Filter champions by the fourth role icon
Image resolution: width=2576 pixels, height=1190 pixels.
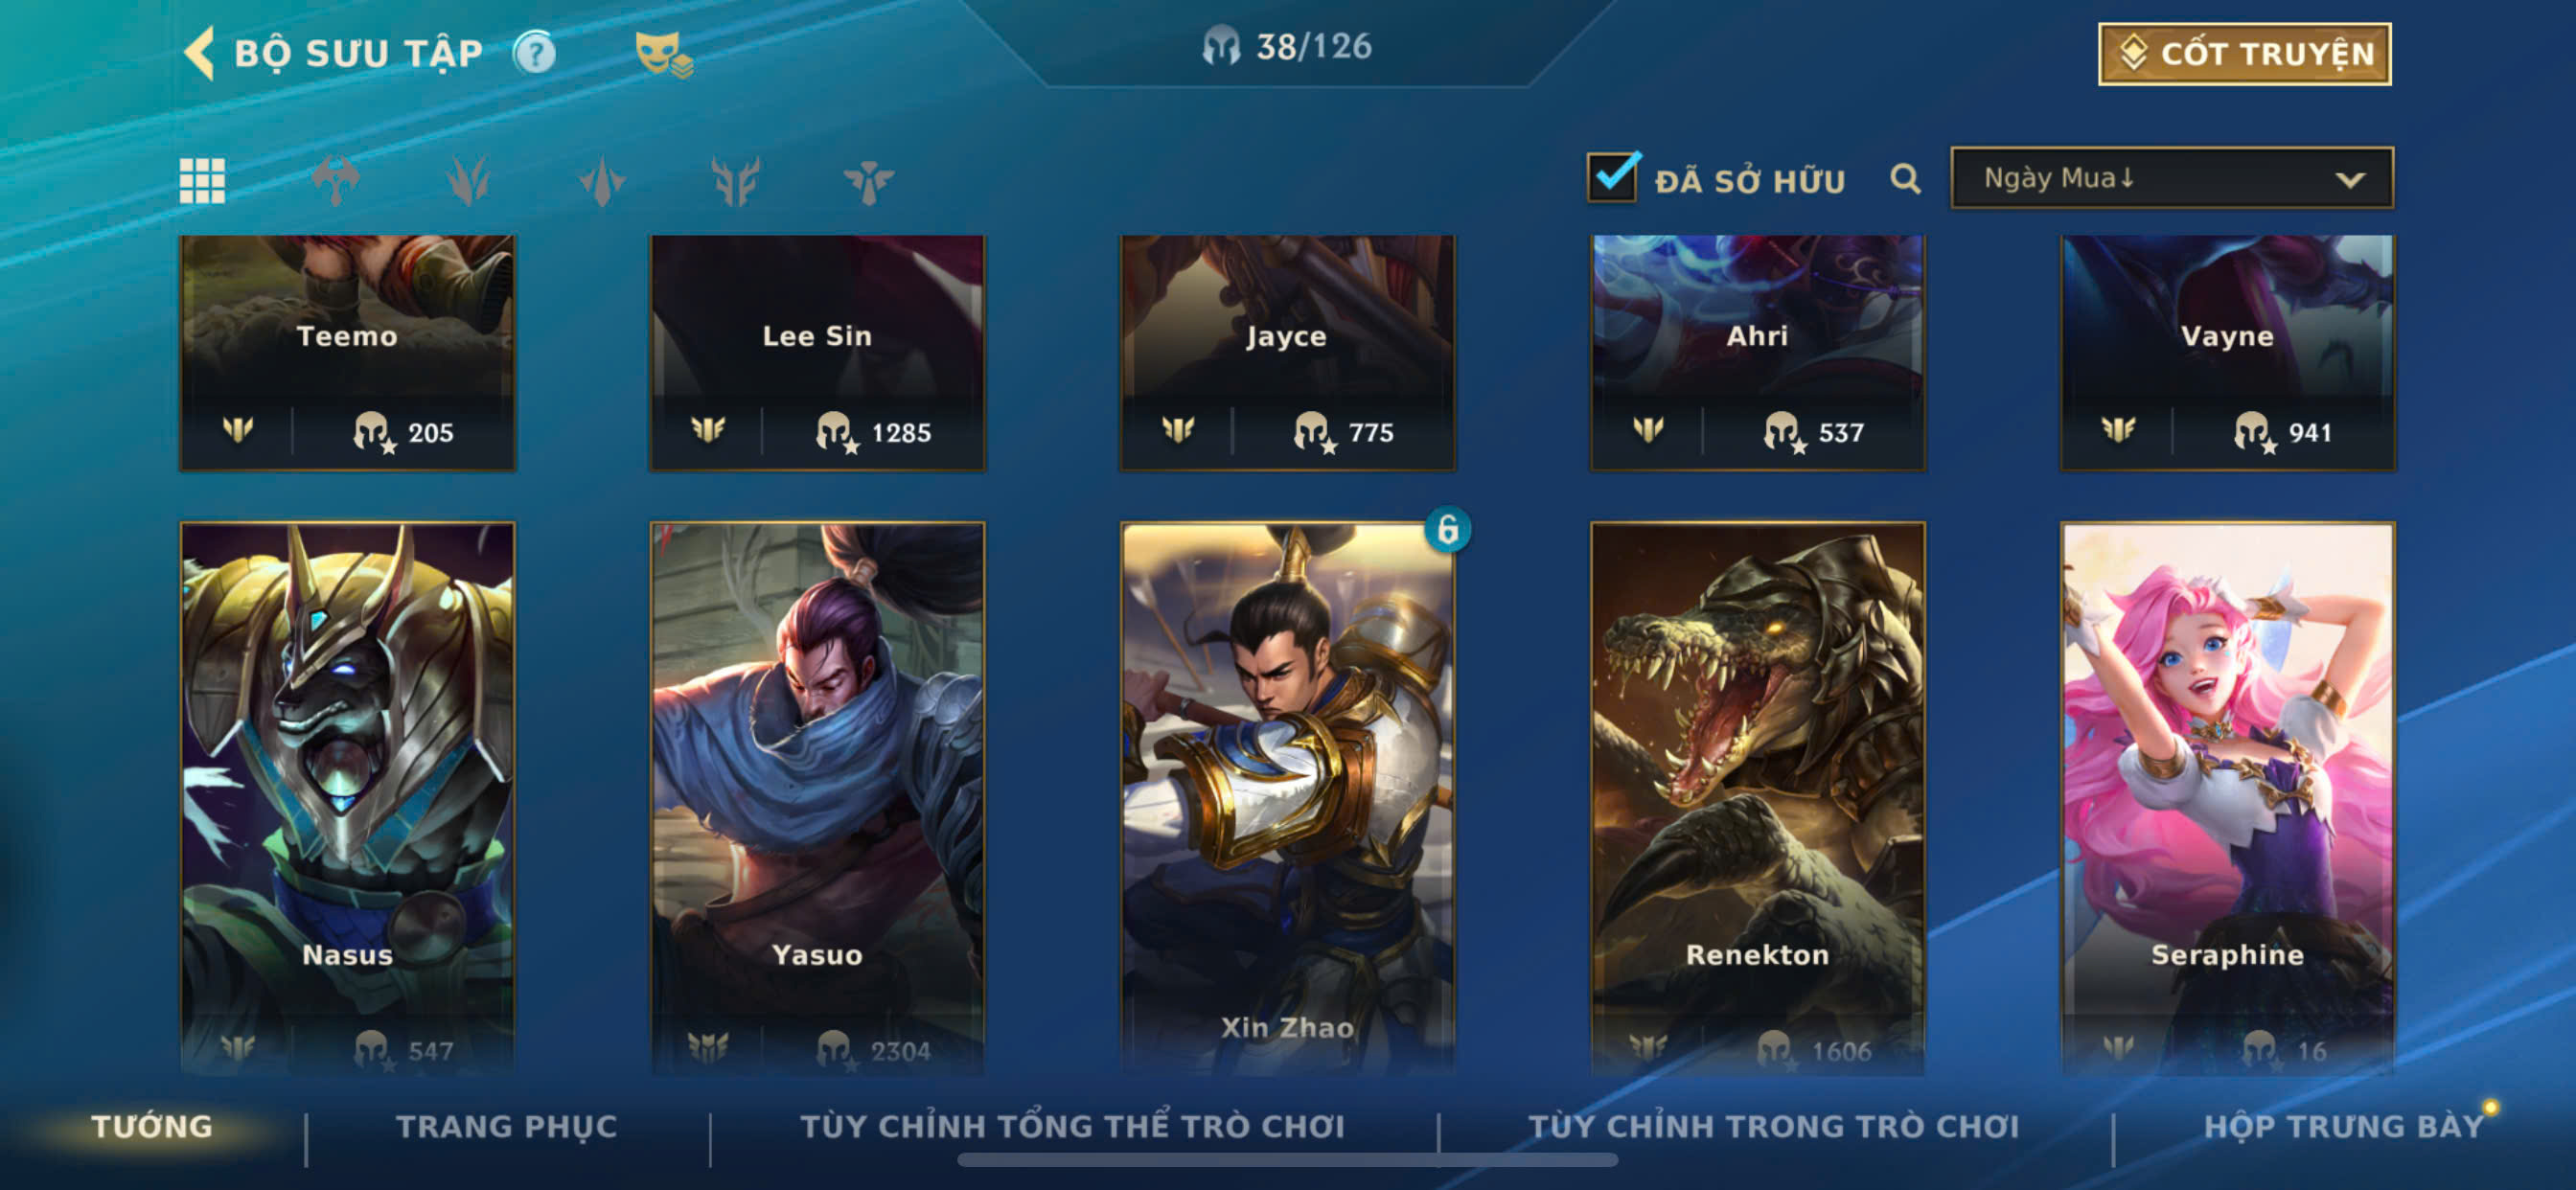[735, 181]
